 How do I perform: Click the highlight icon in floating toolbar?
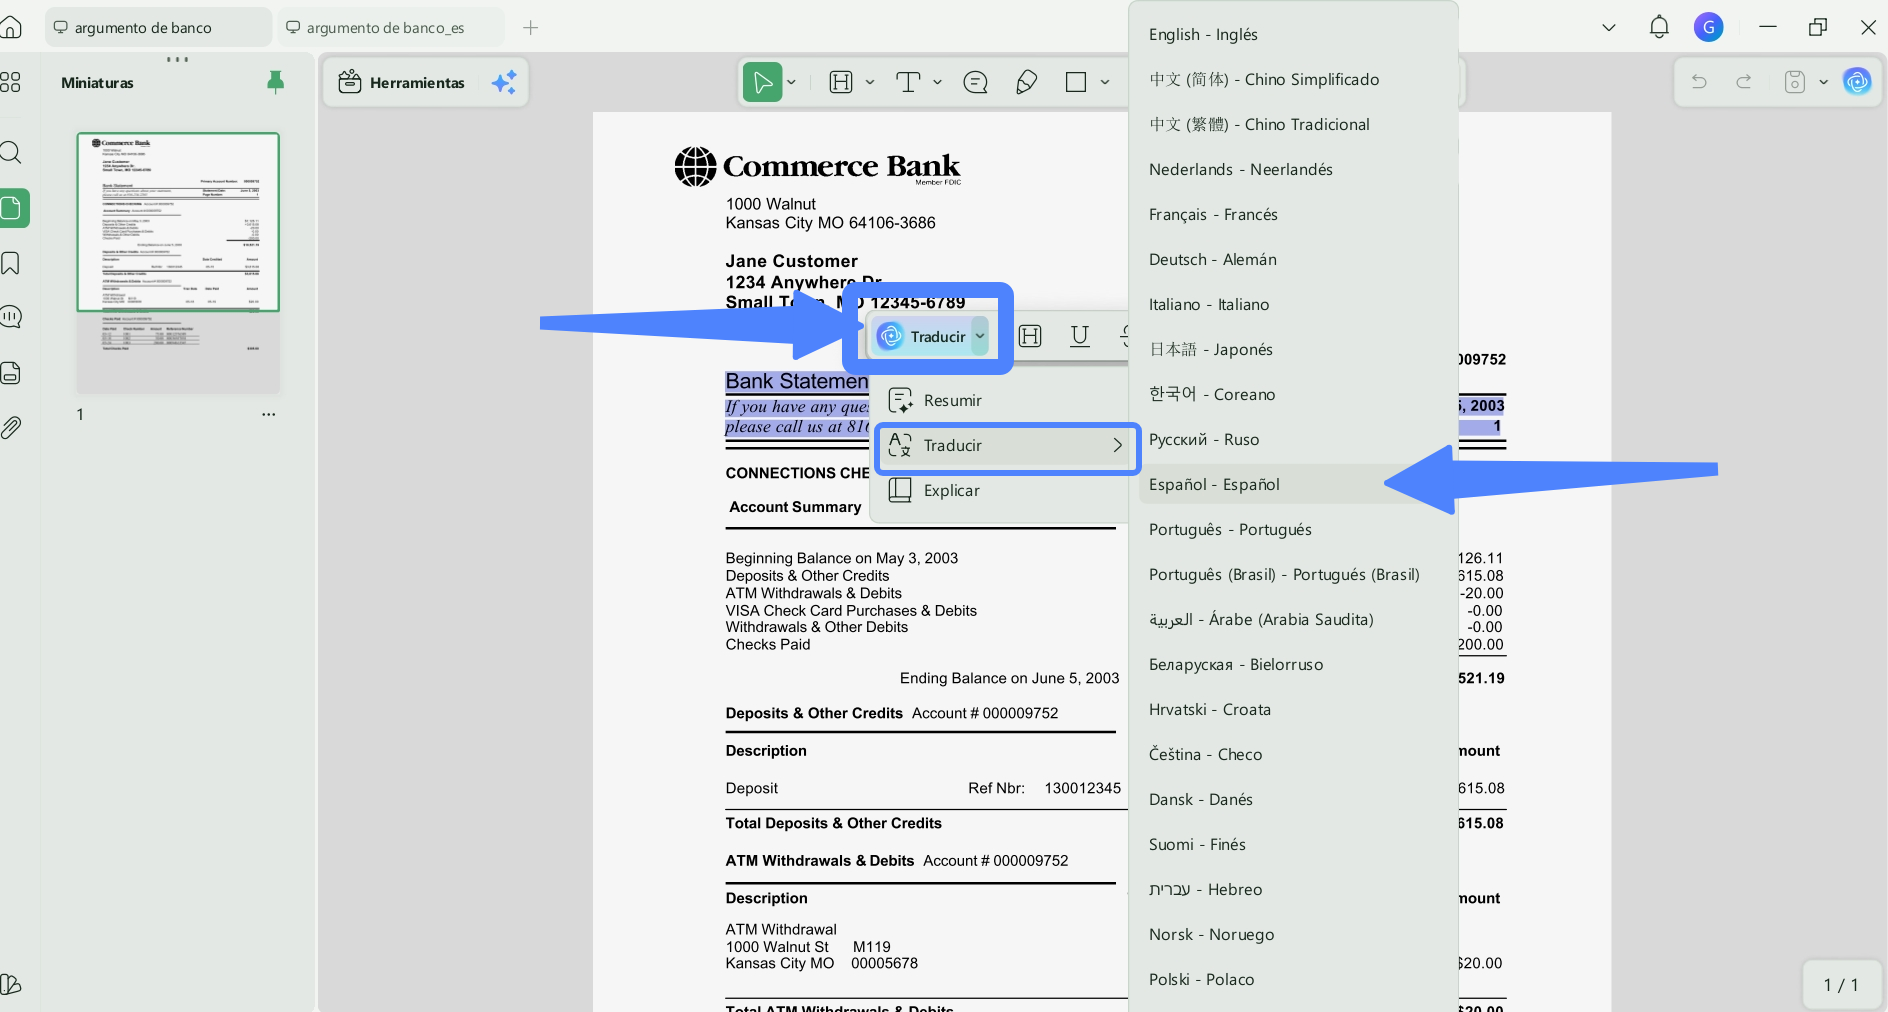coord(1030,336)
